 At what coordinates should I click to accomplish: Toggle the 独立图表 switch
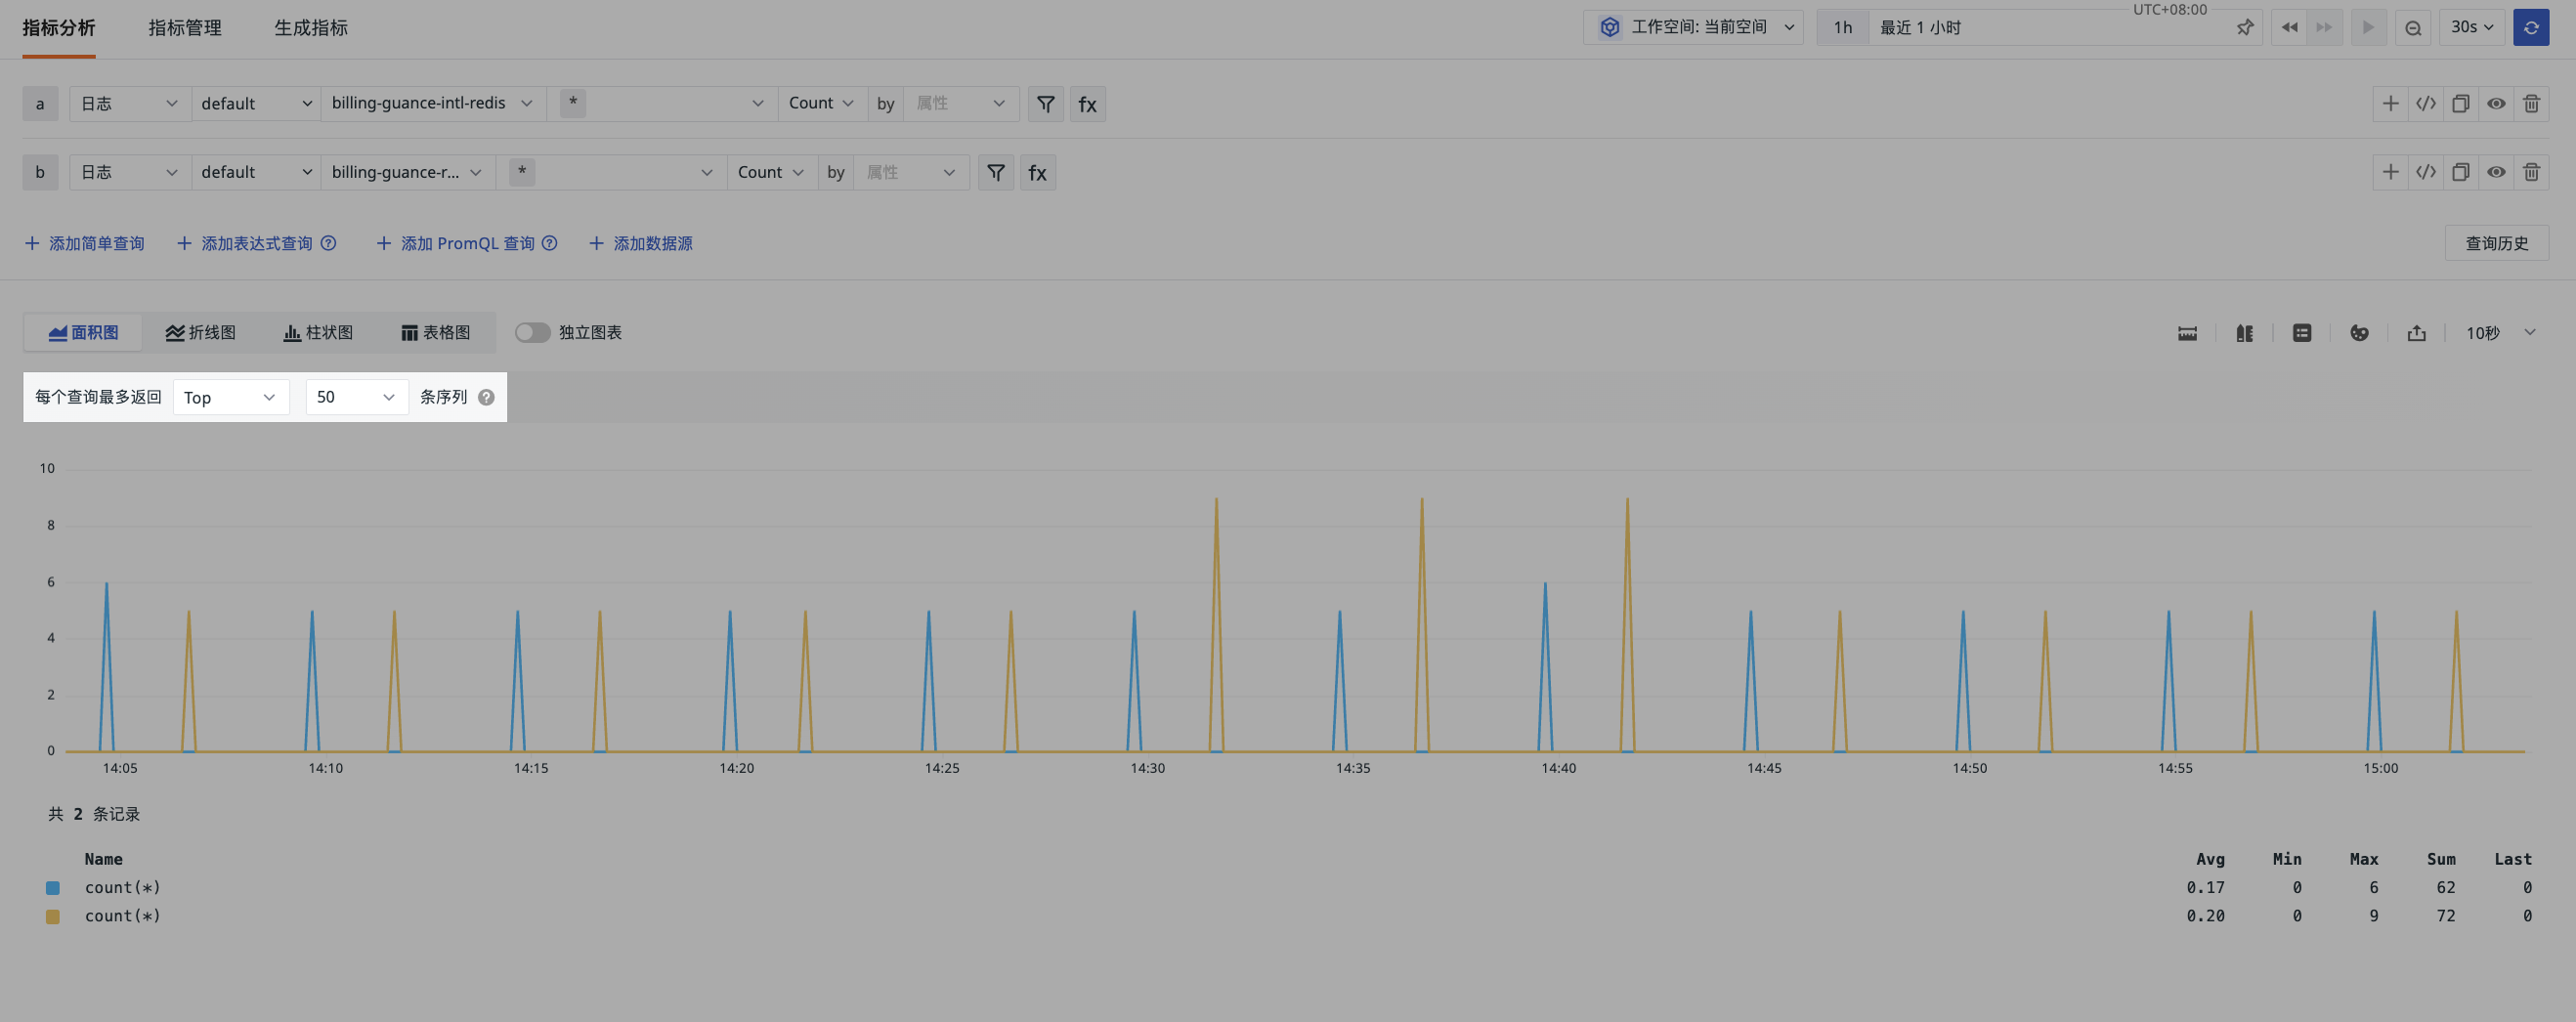[x=532, y=333]
